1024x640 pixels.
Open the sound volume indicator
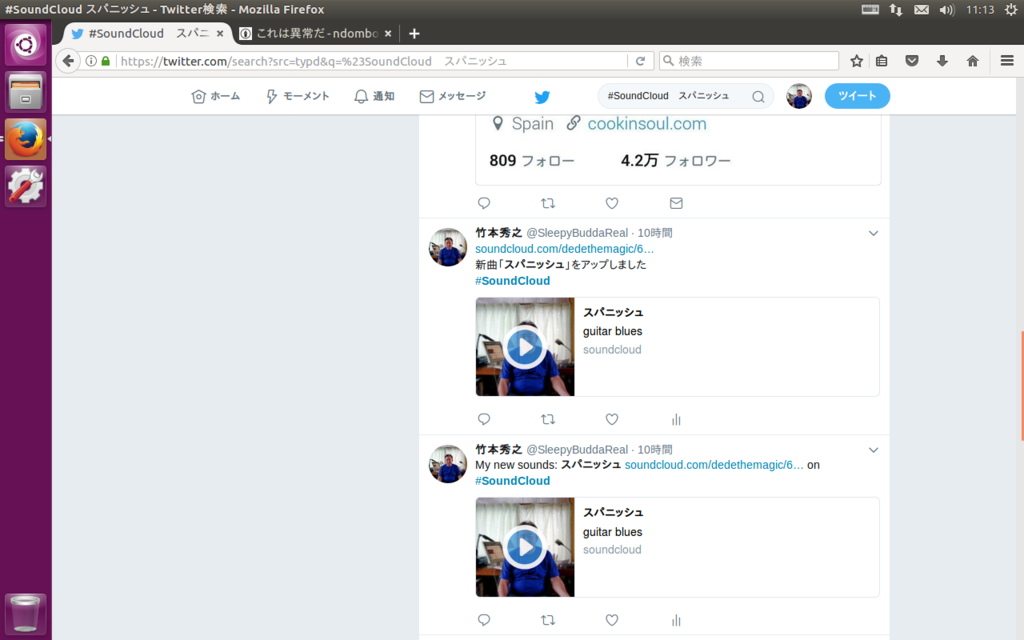click(x=946, y=9)
